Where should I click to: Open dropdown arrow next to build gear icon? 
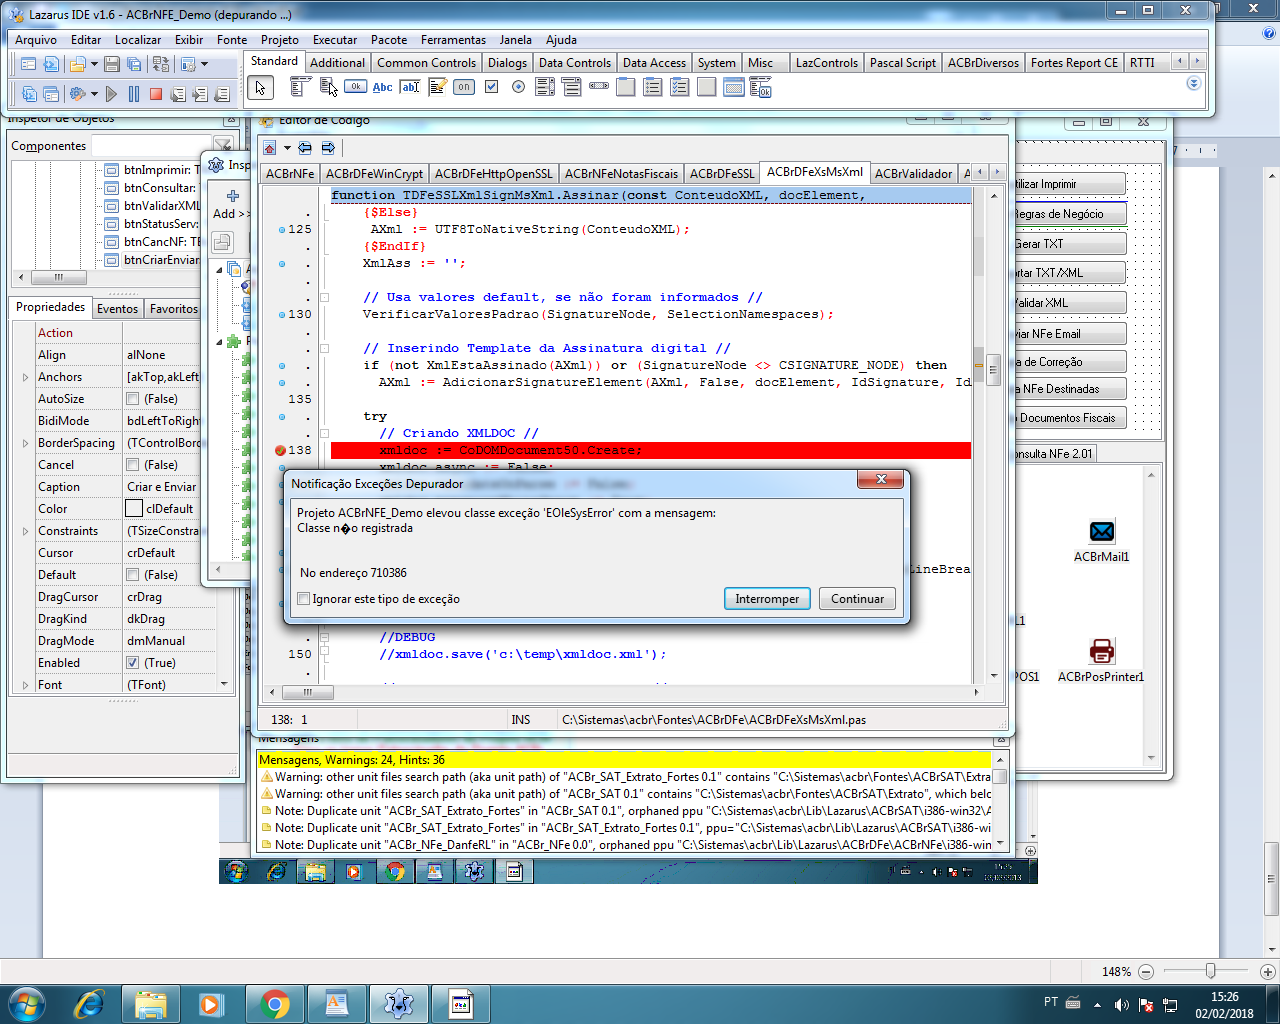pos(94,94)
